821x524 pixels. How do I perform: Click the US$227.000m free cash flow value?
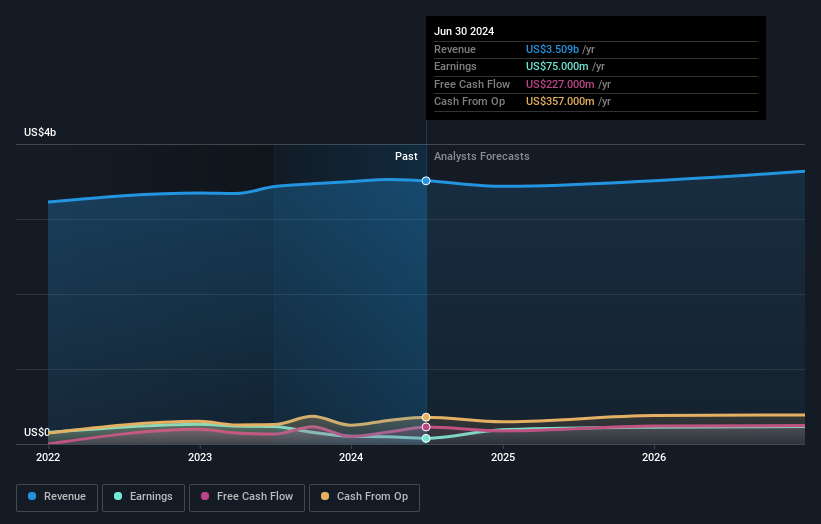(x=560, y=84)
